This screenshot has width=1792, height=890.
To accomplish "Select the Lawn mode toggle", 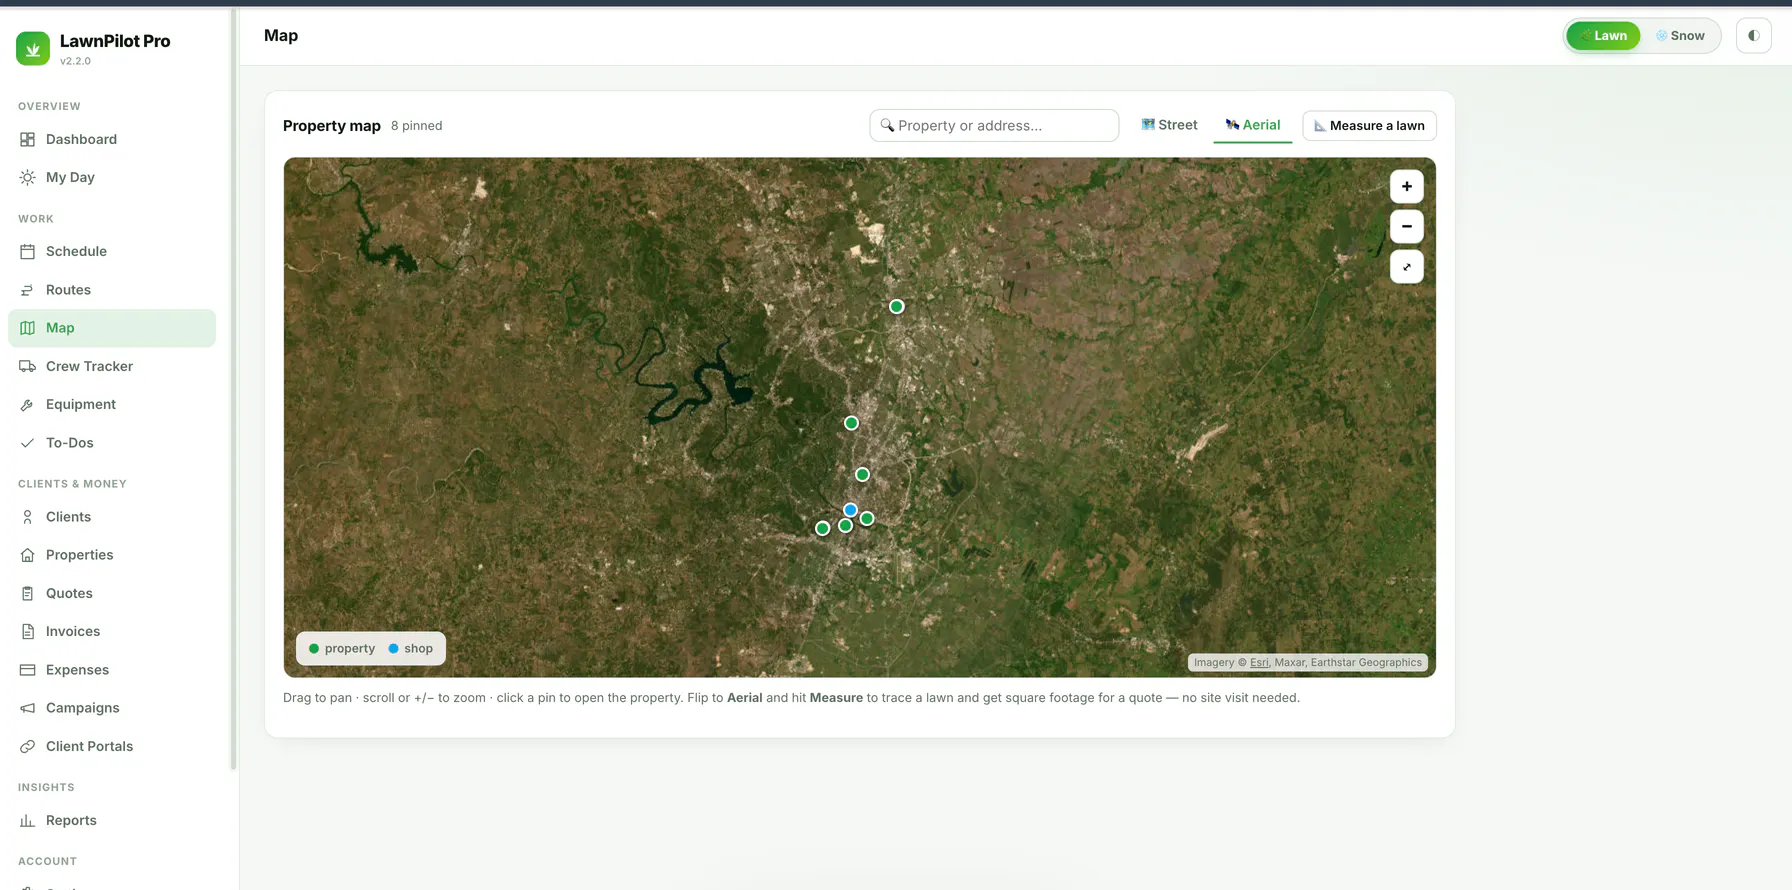I will click(x=1603, y=36).
